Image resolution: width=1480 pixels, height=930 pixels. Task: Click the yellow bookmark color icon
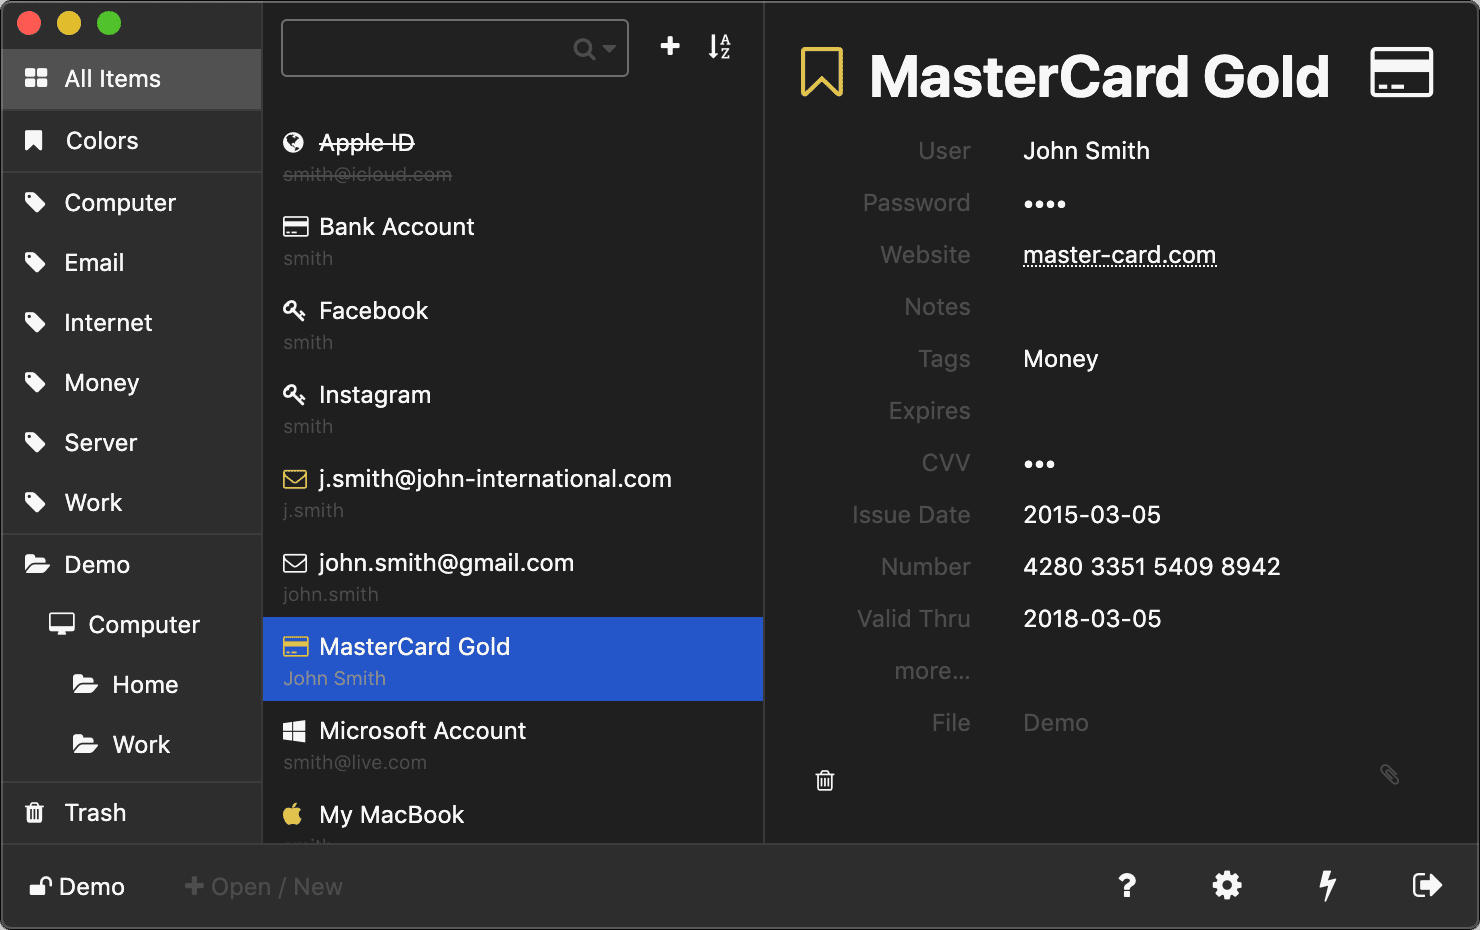point(822,73)
